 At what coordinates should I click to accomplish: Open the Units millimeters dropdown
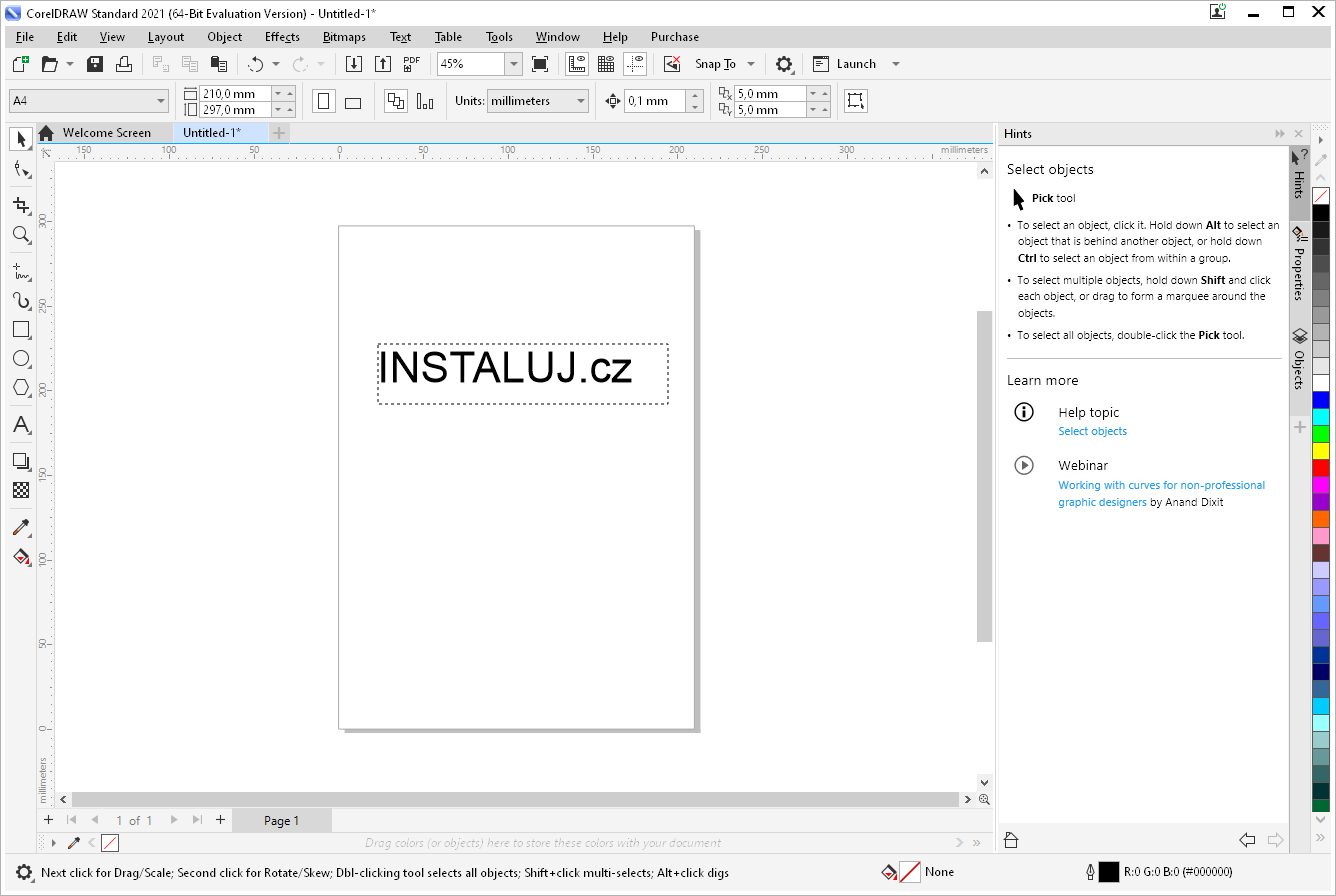point(580,101)
